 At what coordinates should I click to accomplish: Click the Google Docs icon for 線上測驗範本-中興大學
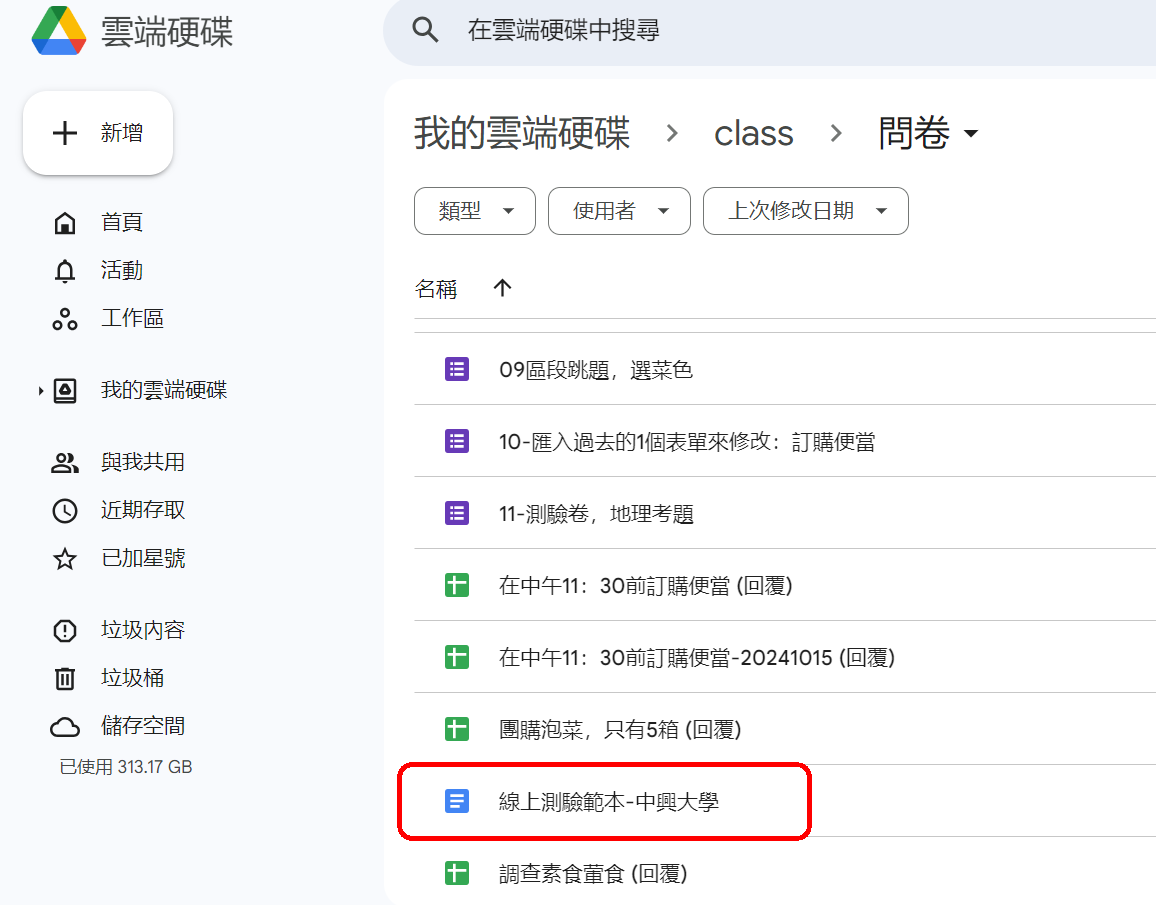pos(457,801)
